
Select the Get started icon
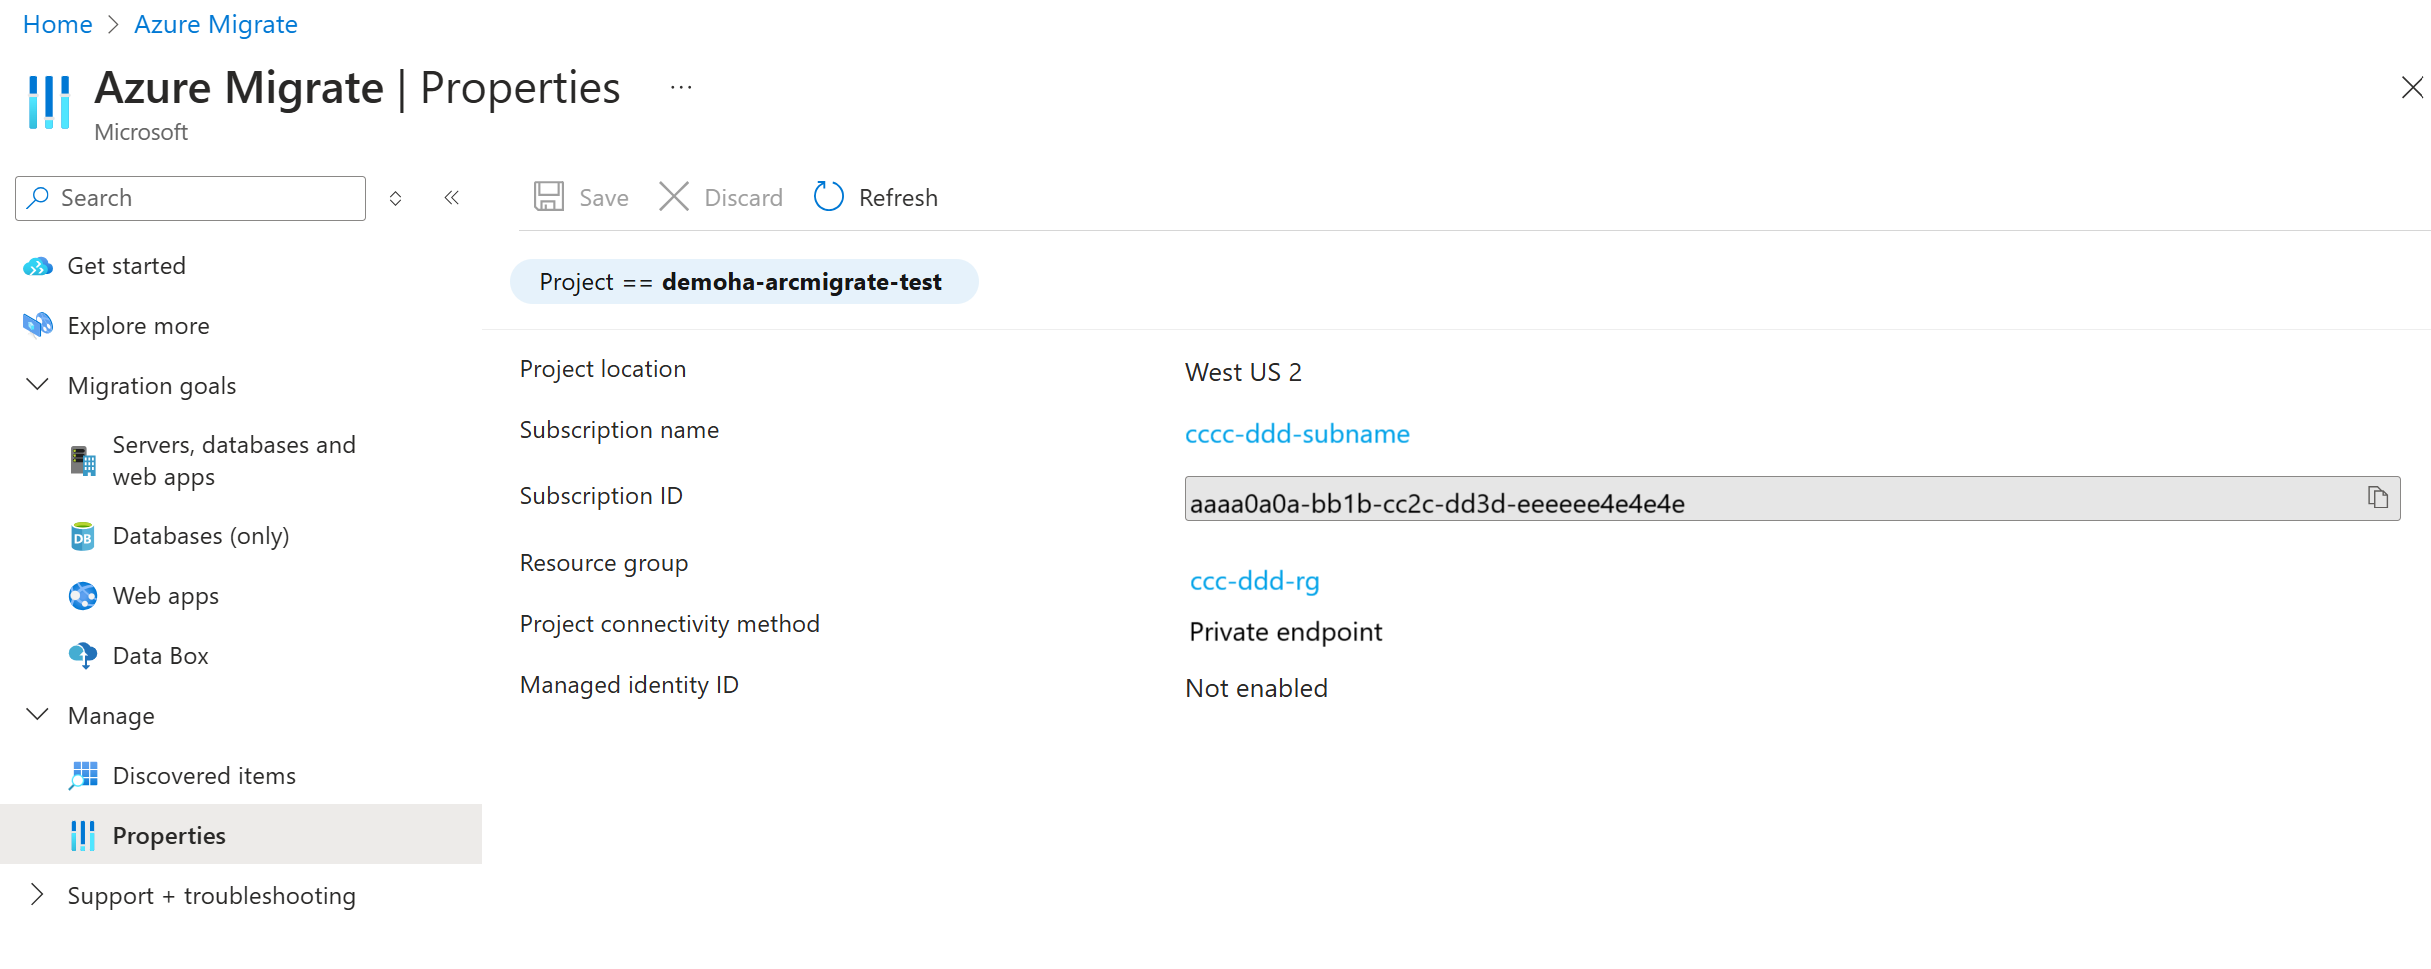click(37, 265)
